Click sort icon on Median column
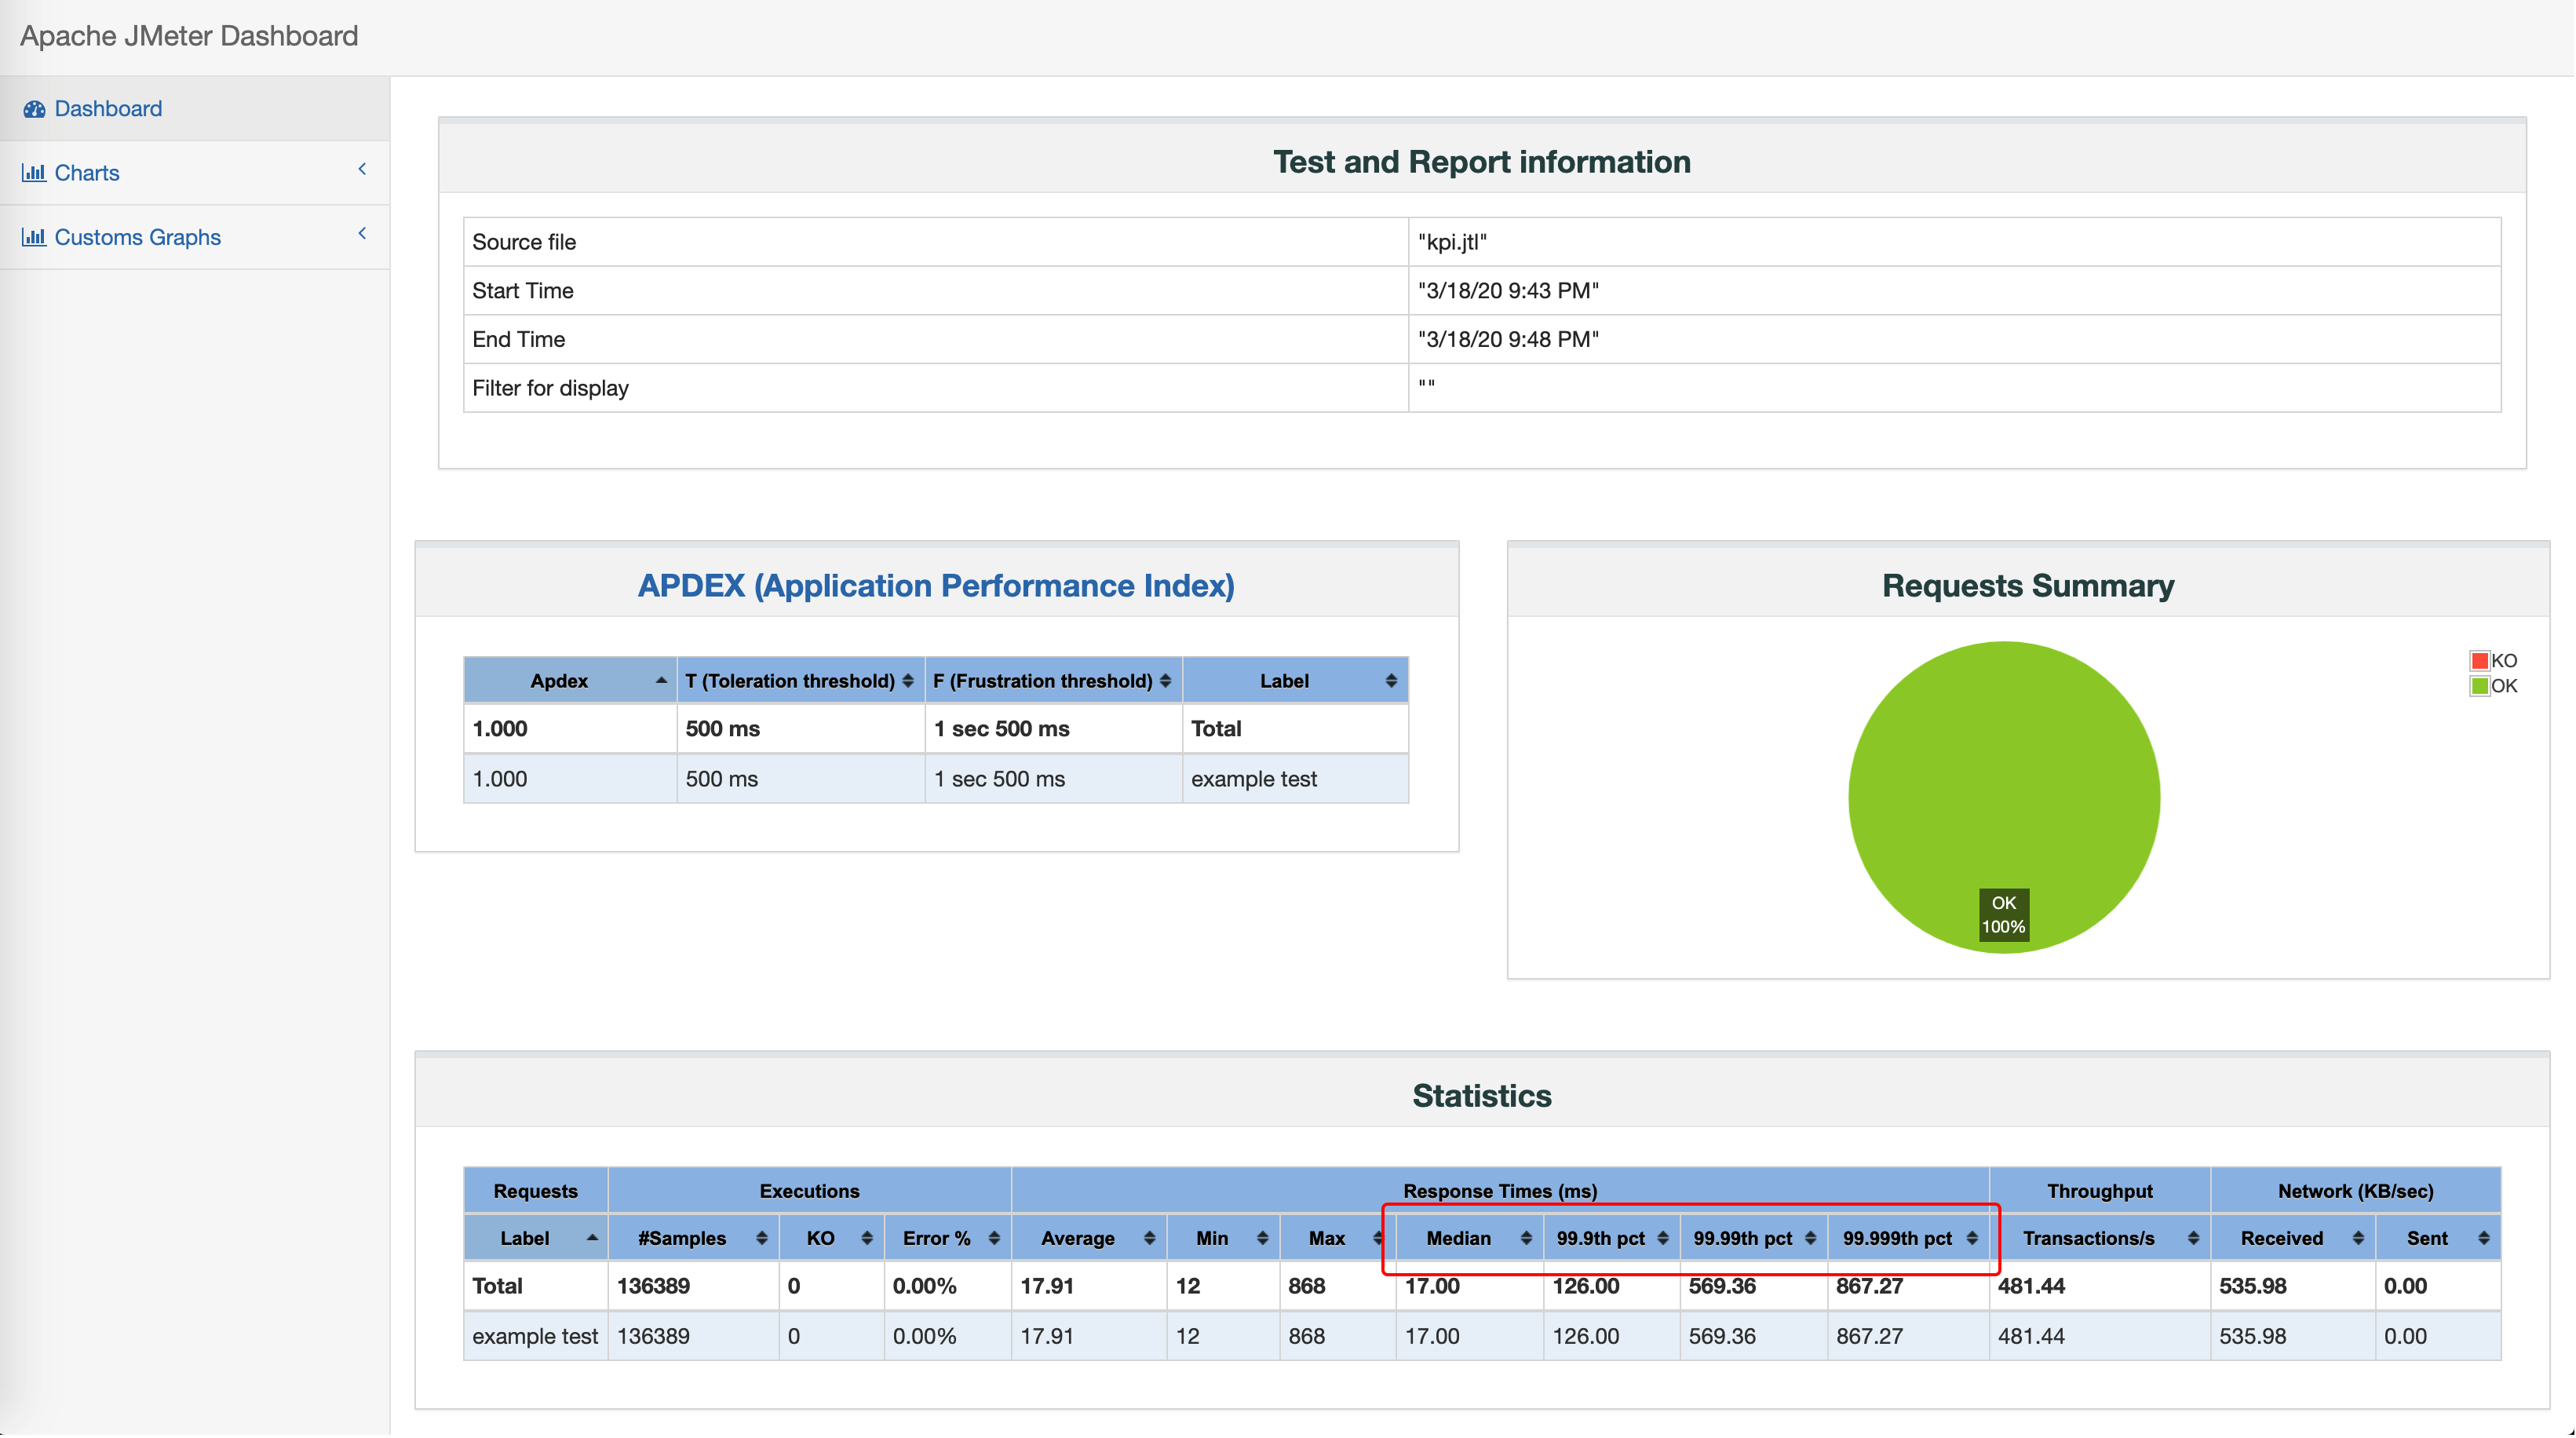The width and height of the screenshot is (2576, 1438). pyautogui.click(x=1526, y=1238)
